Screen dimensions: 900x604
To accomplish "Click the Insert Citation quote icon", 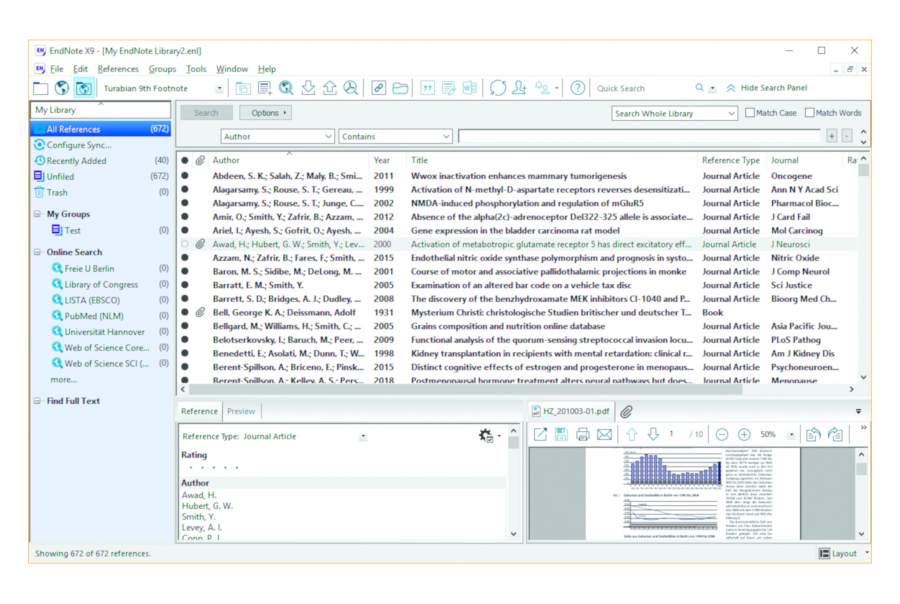I will coord(428,88).
